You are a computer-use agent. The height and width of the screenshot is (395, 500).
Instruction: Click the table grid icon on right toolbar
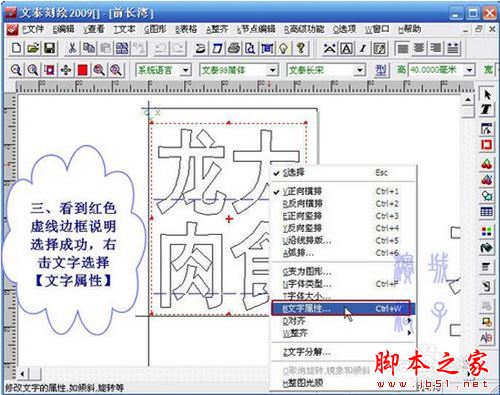click(x=487, y=212)
